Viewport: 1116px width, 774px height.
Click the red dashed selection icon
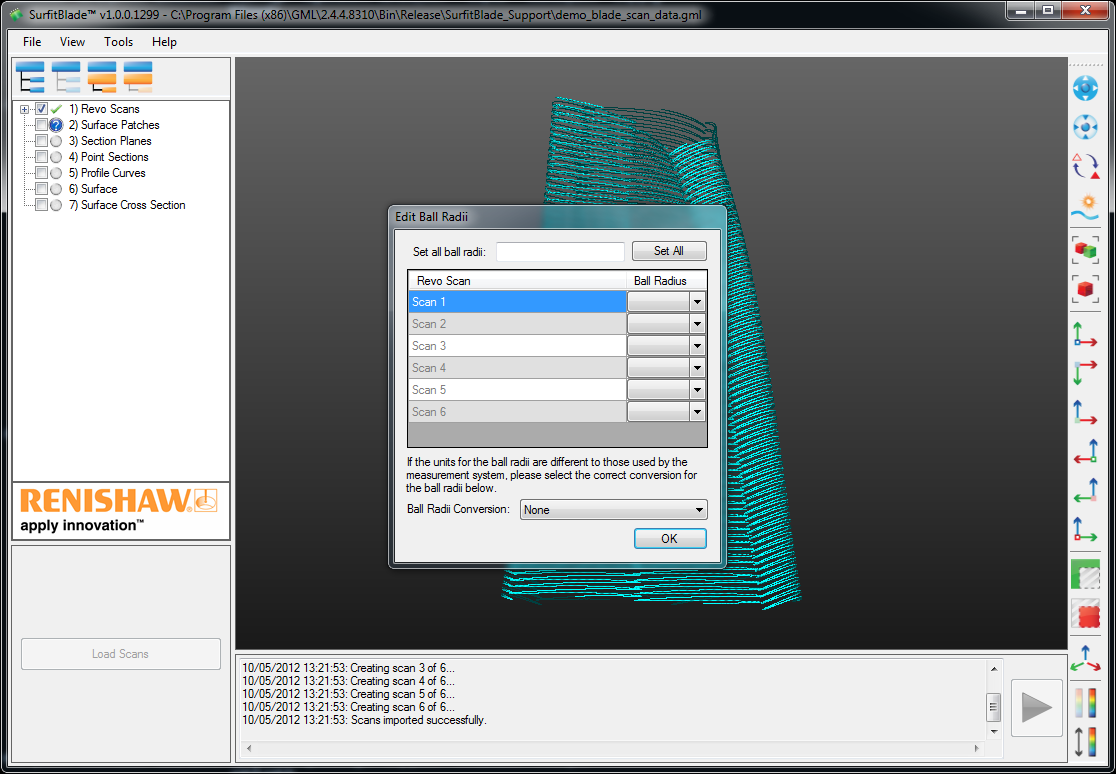pyautogui.click(x=1085, y=613)
